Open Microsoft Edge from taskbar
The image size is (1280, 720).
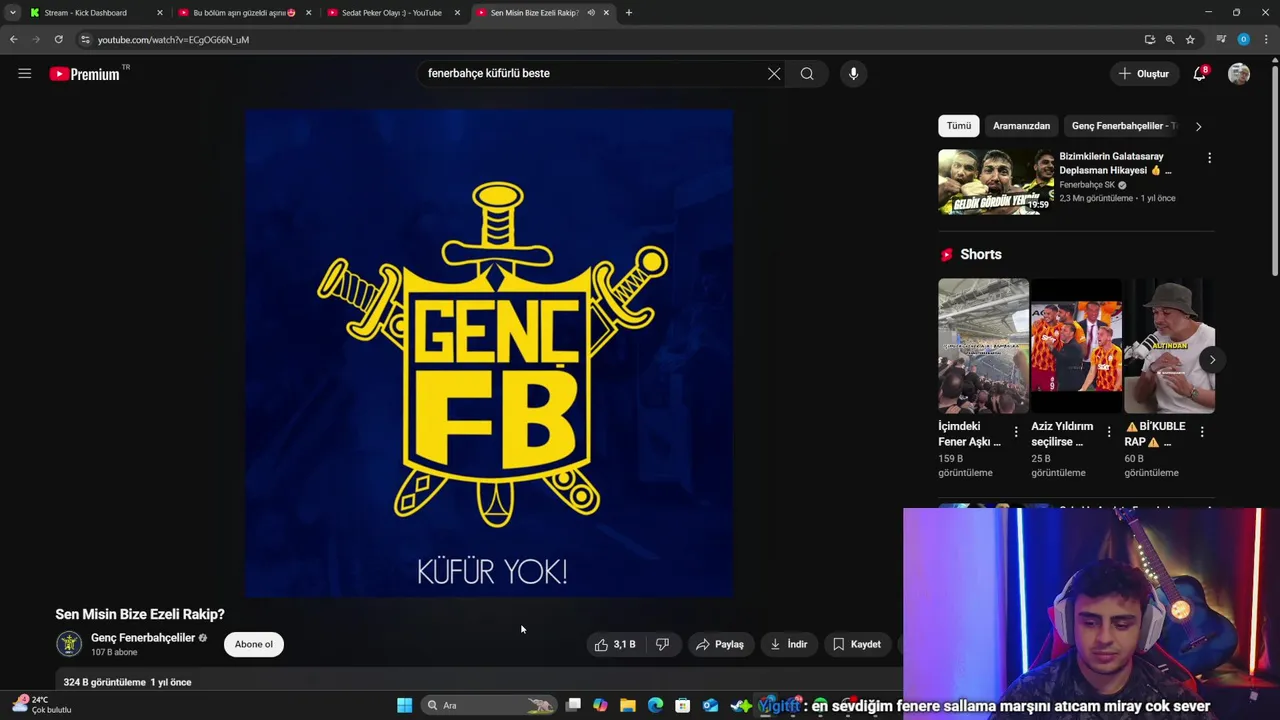(x=655, y=705)
